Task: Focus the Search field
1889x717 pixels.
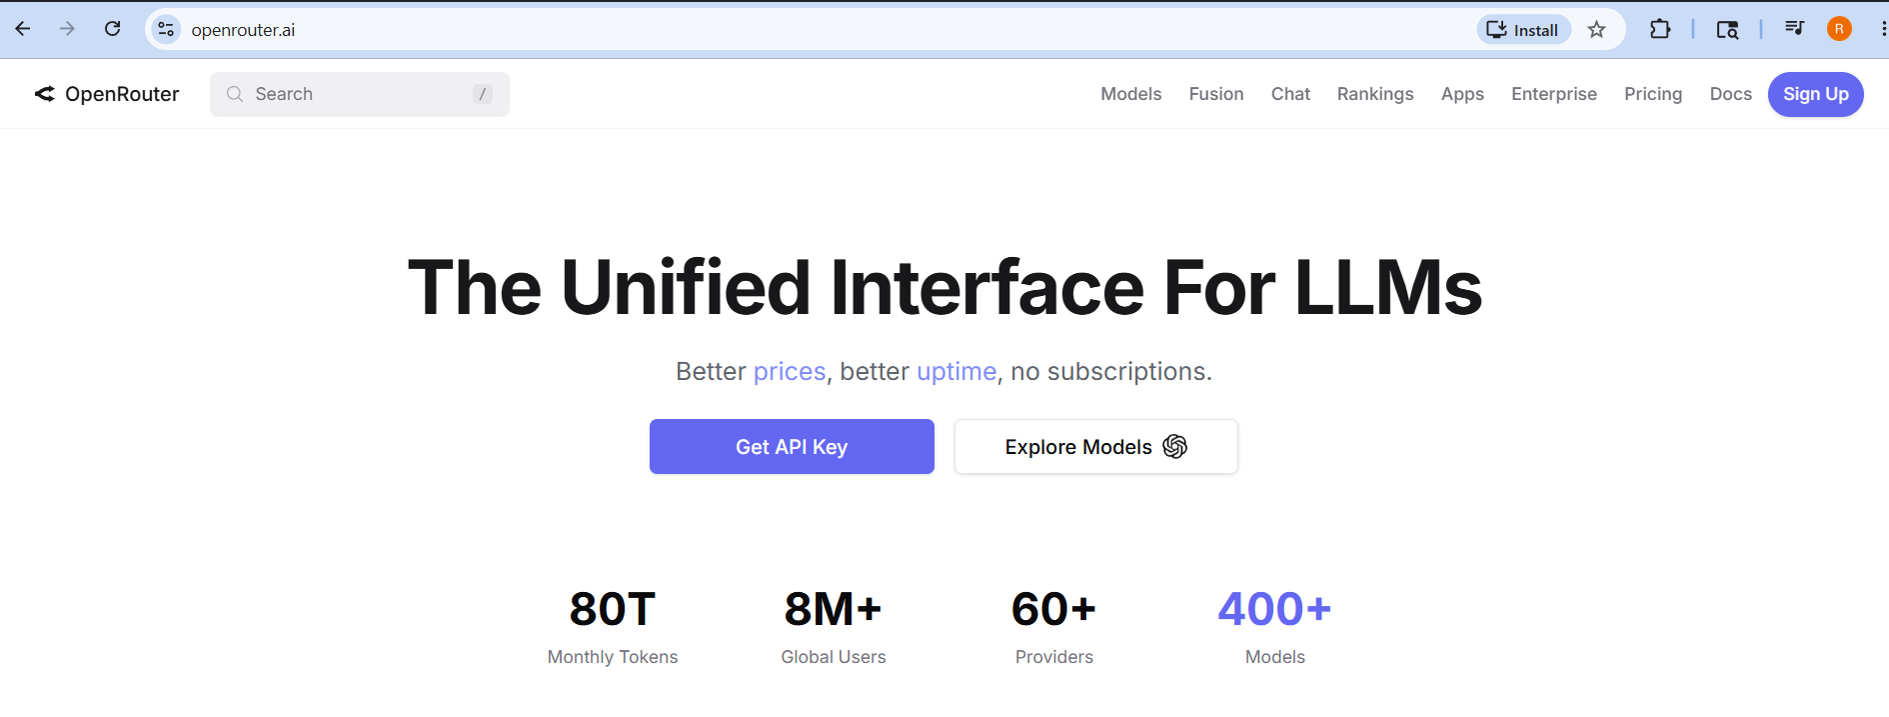Action: click(360, 94)
